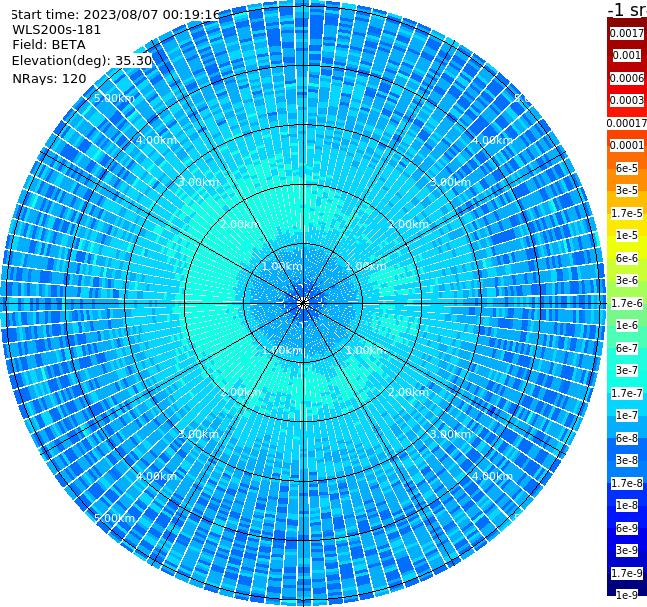Choose the 3e-7 colorbar value
Screen dimensions: 647x607
coord(627,370)
